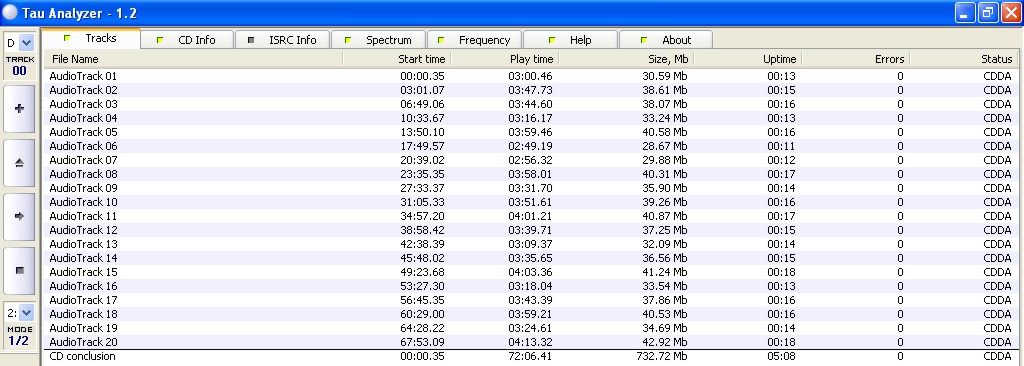
Task: Click the plus add-track button
Action: [x=19, y=108]
